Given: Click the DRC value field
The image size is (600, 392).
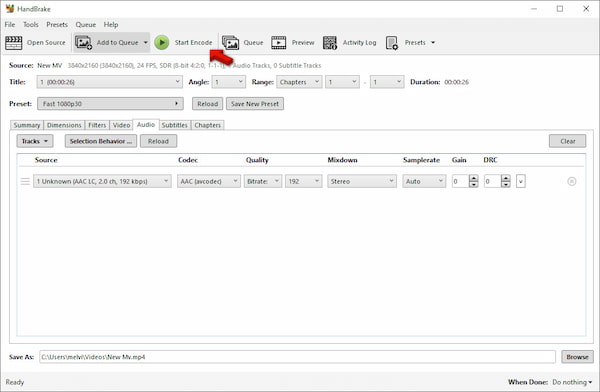Looking at the screenshot, I should tap(492, 181).
